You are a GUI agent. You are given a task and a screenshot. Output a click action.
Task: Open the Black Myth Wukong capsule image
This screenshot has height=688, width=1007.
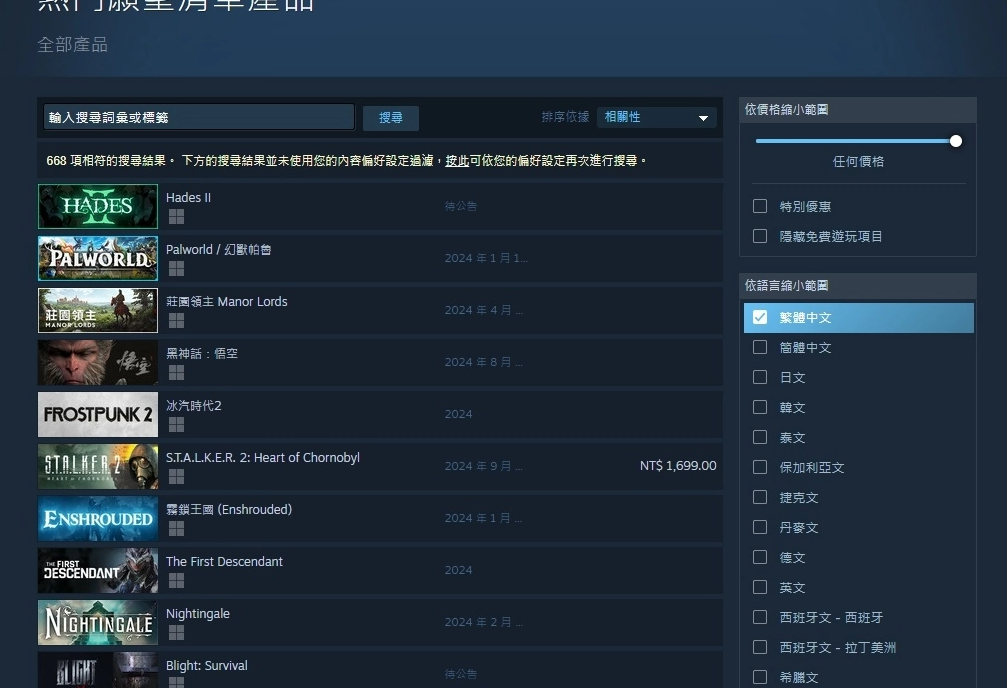coord(98,362)
